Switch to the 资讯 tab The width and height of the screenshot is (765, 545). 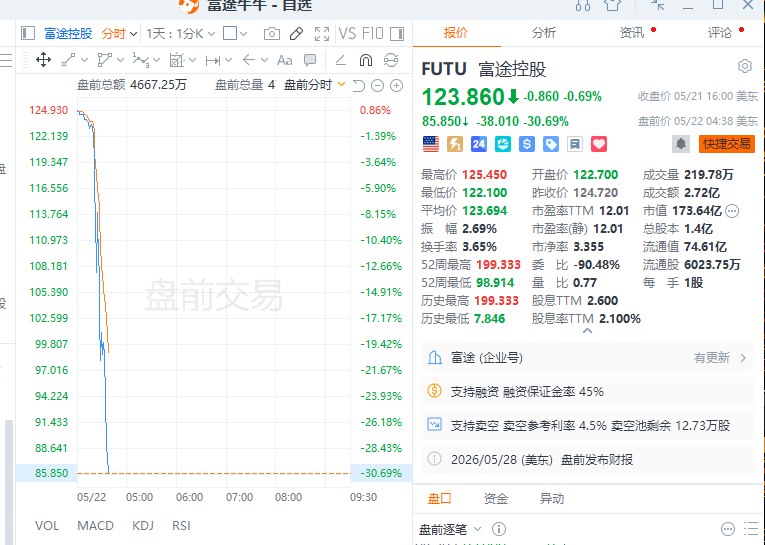pyautogui.click(x=632, y=33)
